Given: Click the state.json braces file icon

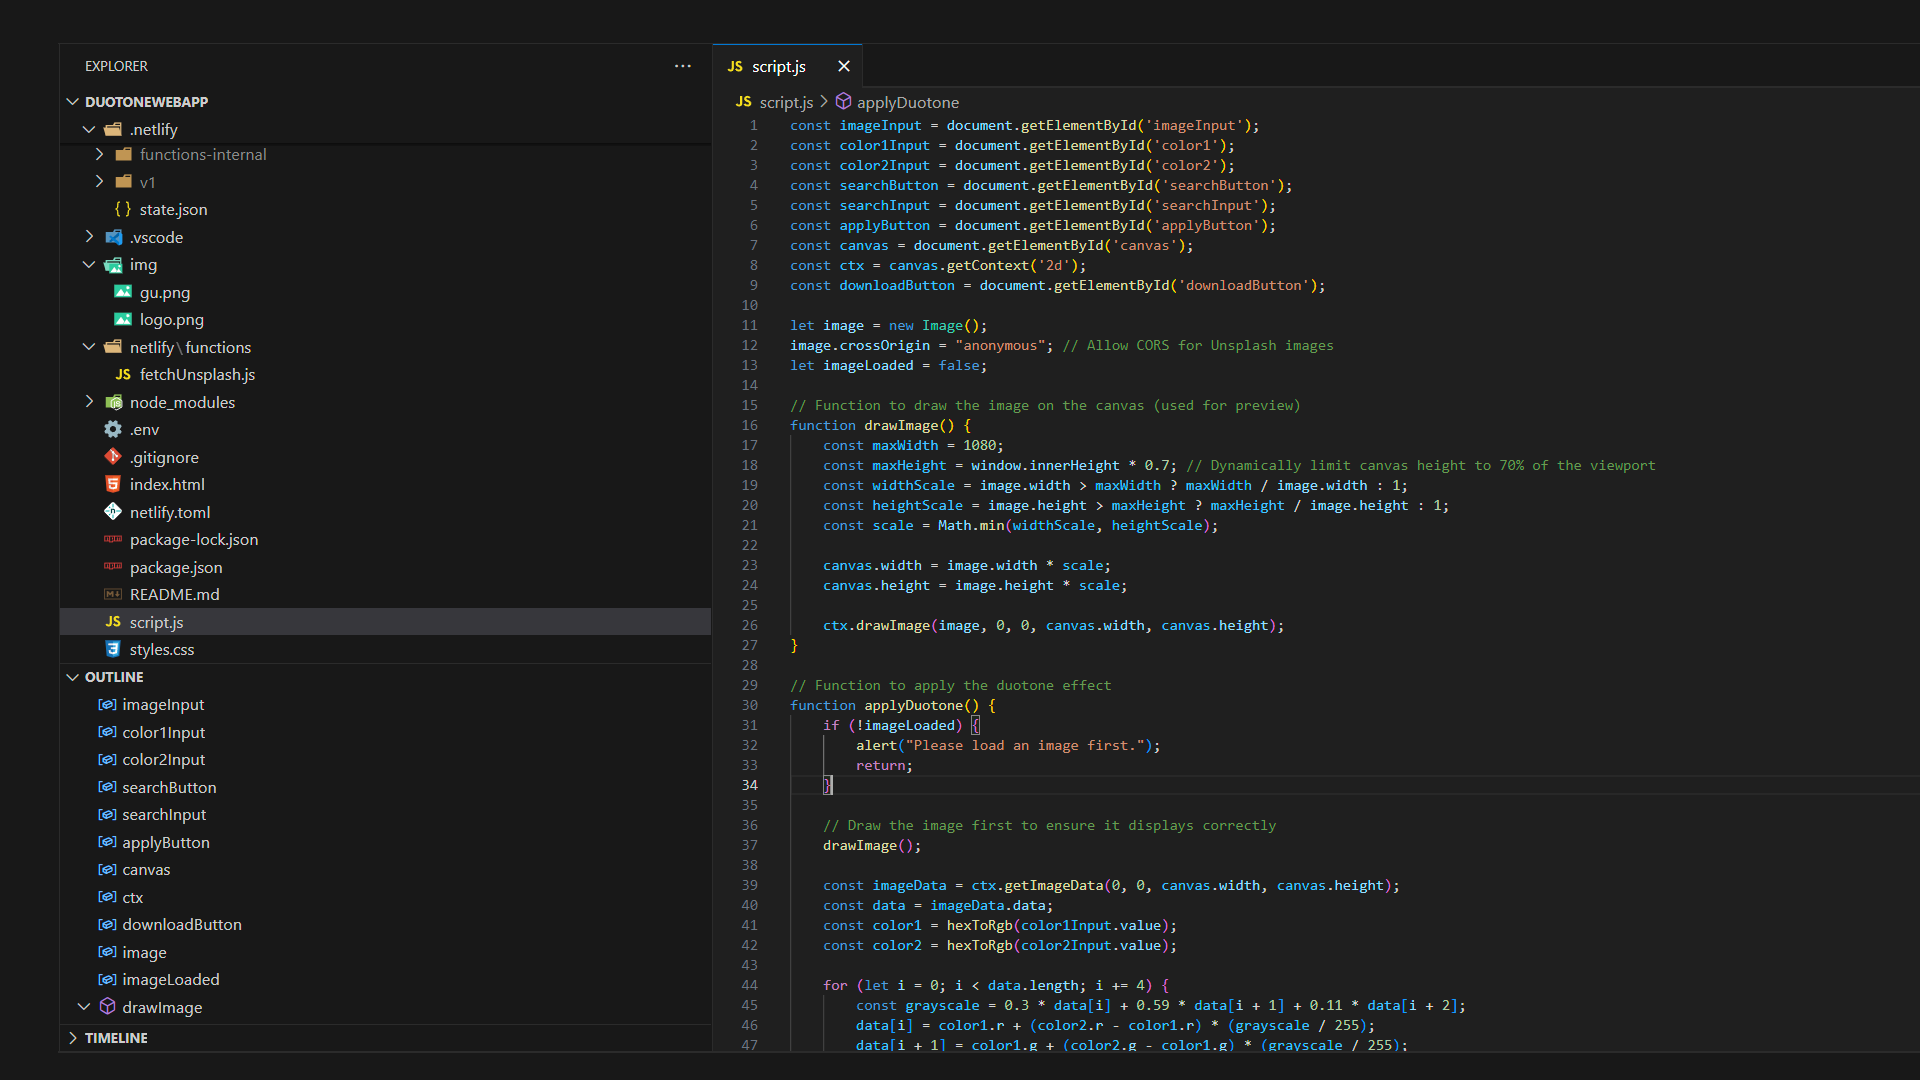Looking at the screenshot, I should [x=123, y=209].
